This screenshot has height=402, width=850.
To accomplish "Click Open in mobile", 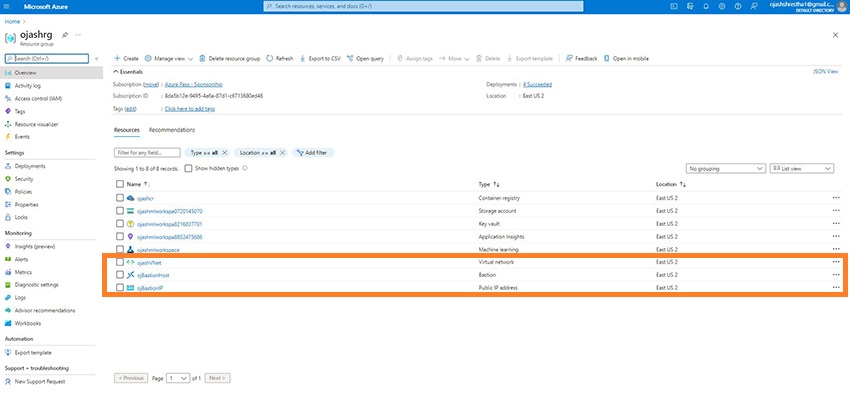I will click(626, 59).
